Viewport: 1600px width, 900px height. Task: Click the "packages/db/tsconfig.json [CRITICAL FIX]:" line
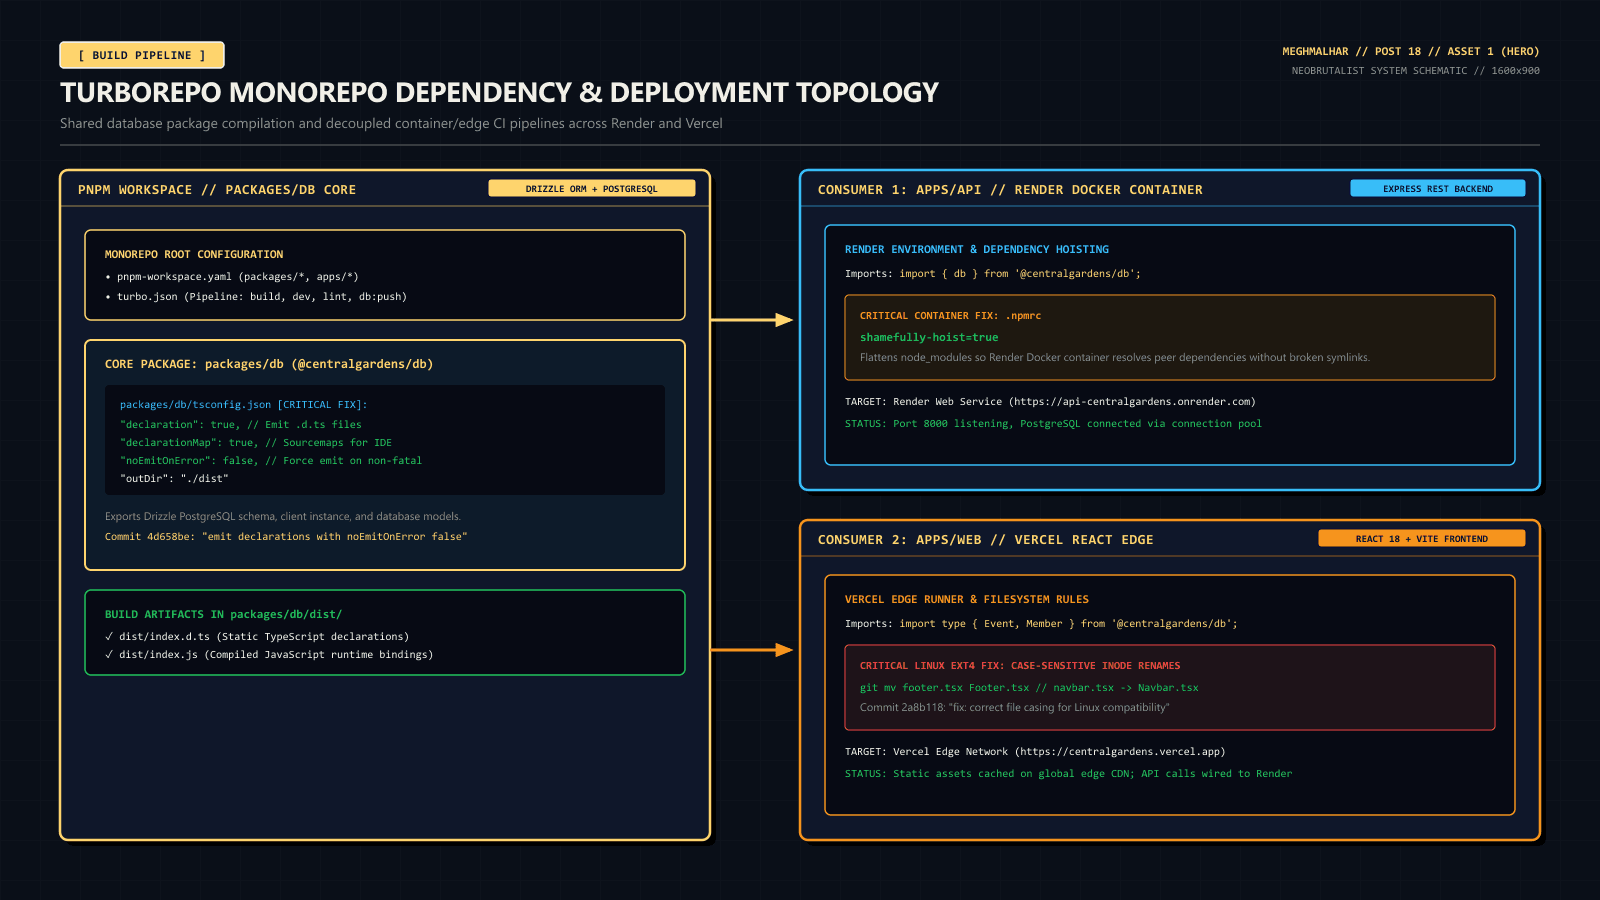tap(244, 405)
